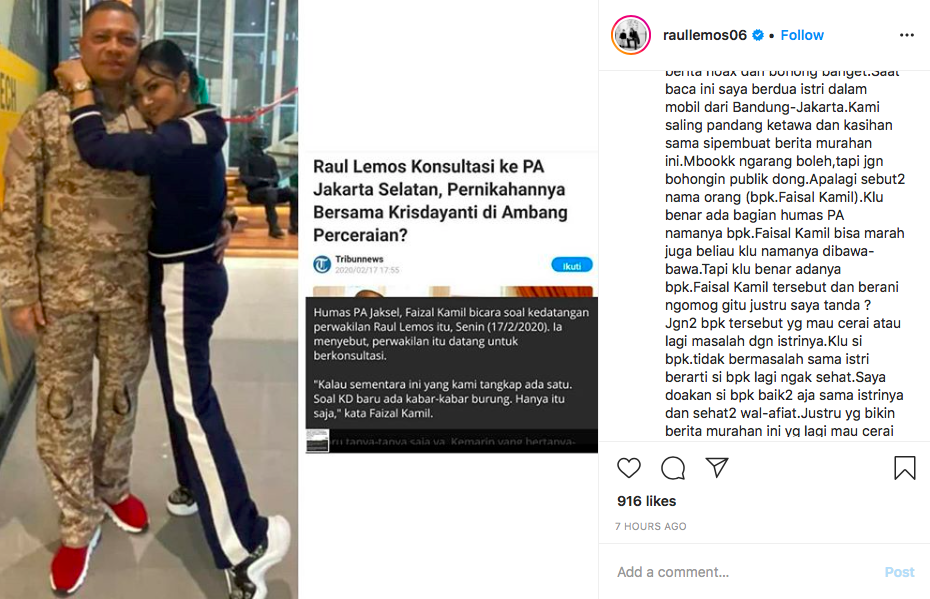Viewport: 930px width, 599px height.
Task: Click the Post comment button
Action: 900,572
